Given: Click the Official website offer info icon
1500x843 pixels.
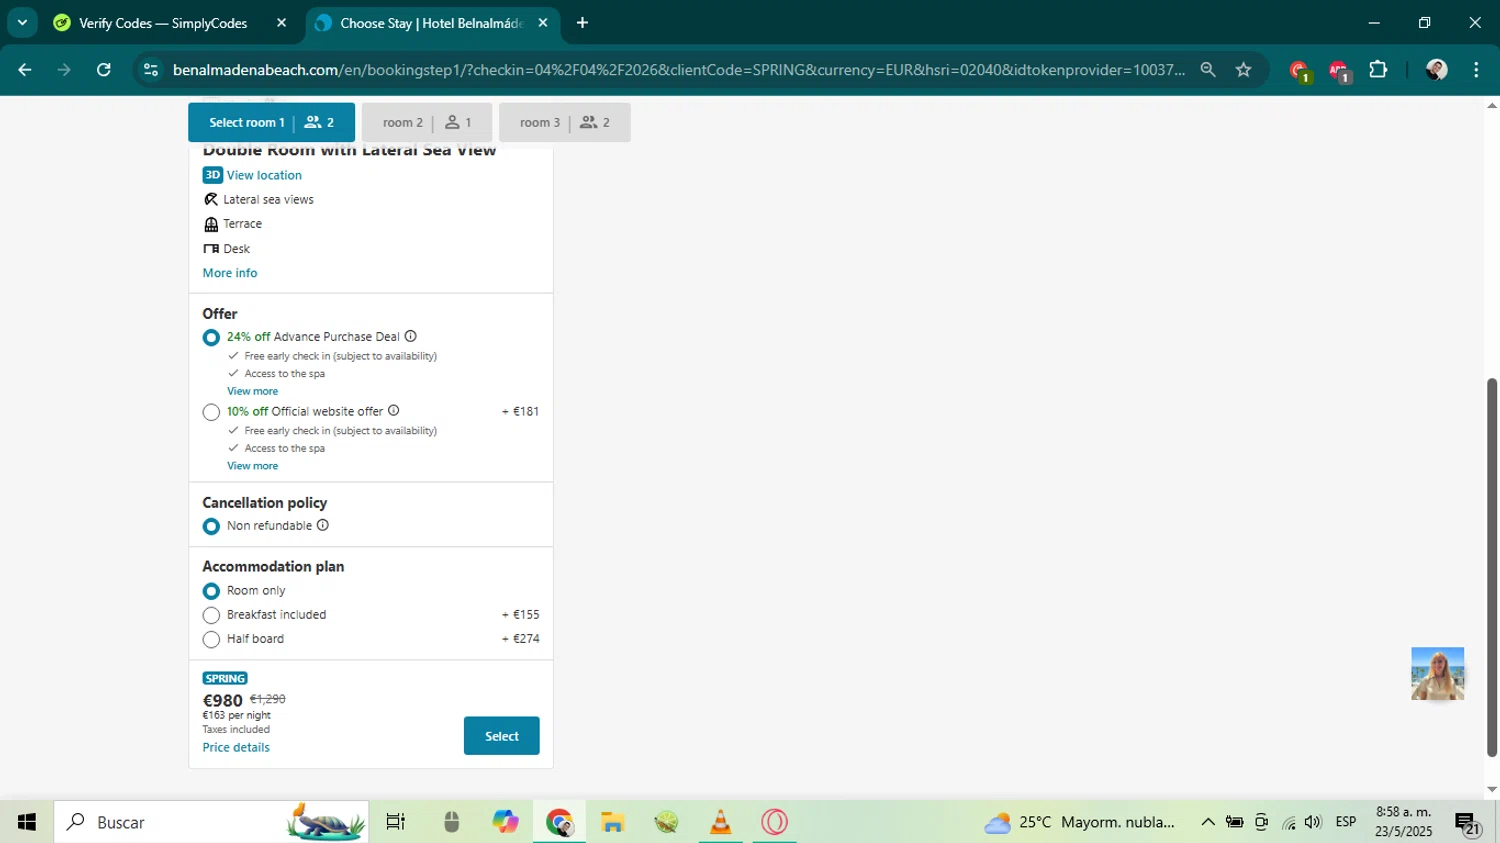Looking at the screenshot, I should point(394,411).
